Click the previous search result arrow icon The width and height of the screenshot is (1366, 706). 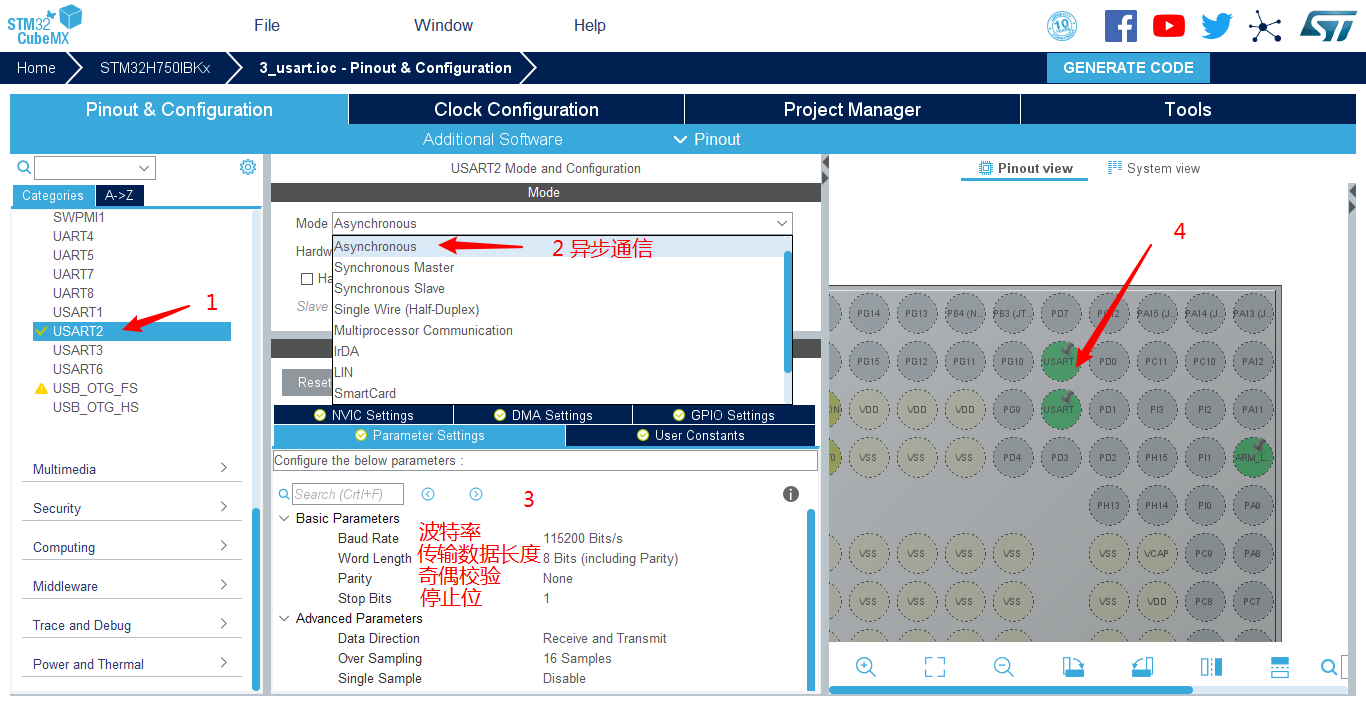coord(428,494)
